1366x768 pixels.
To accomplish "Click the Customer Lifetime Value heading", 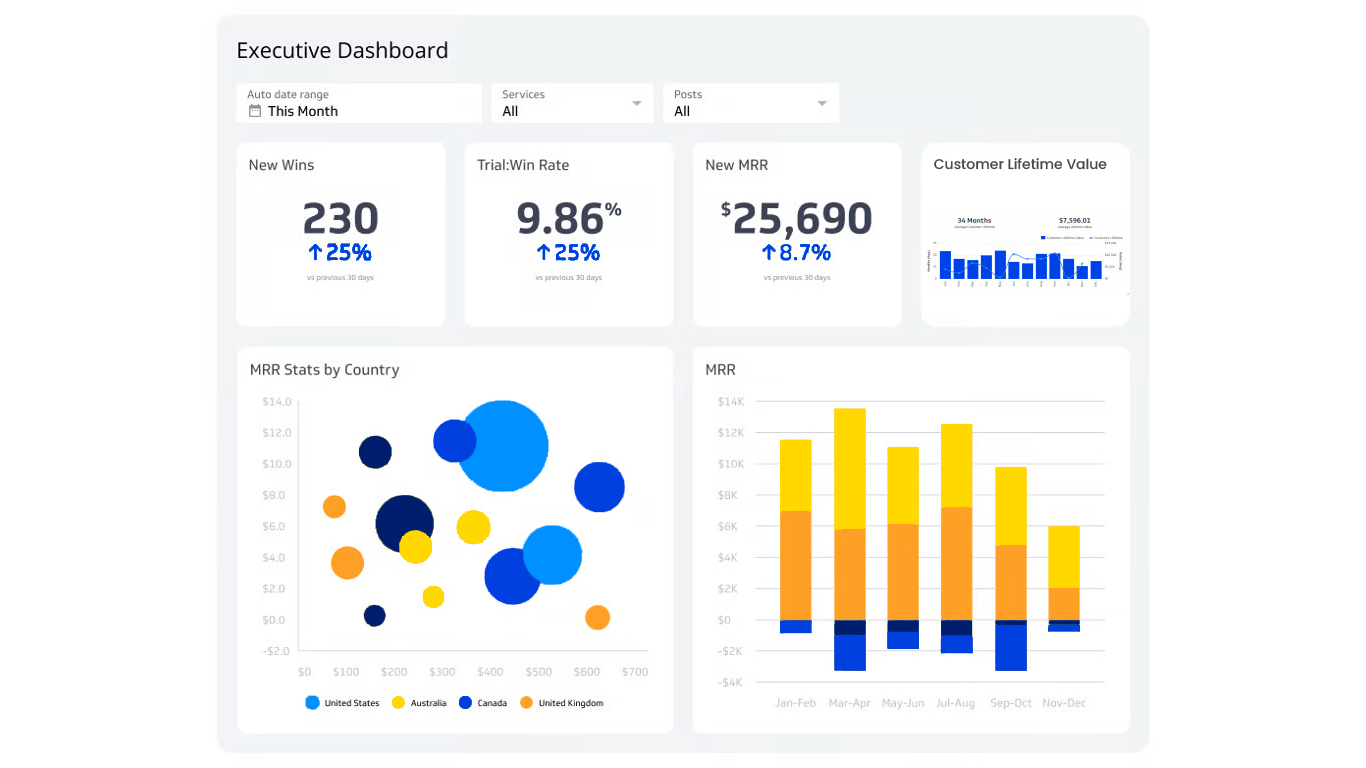I will pos(1020,164).
